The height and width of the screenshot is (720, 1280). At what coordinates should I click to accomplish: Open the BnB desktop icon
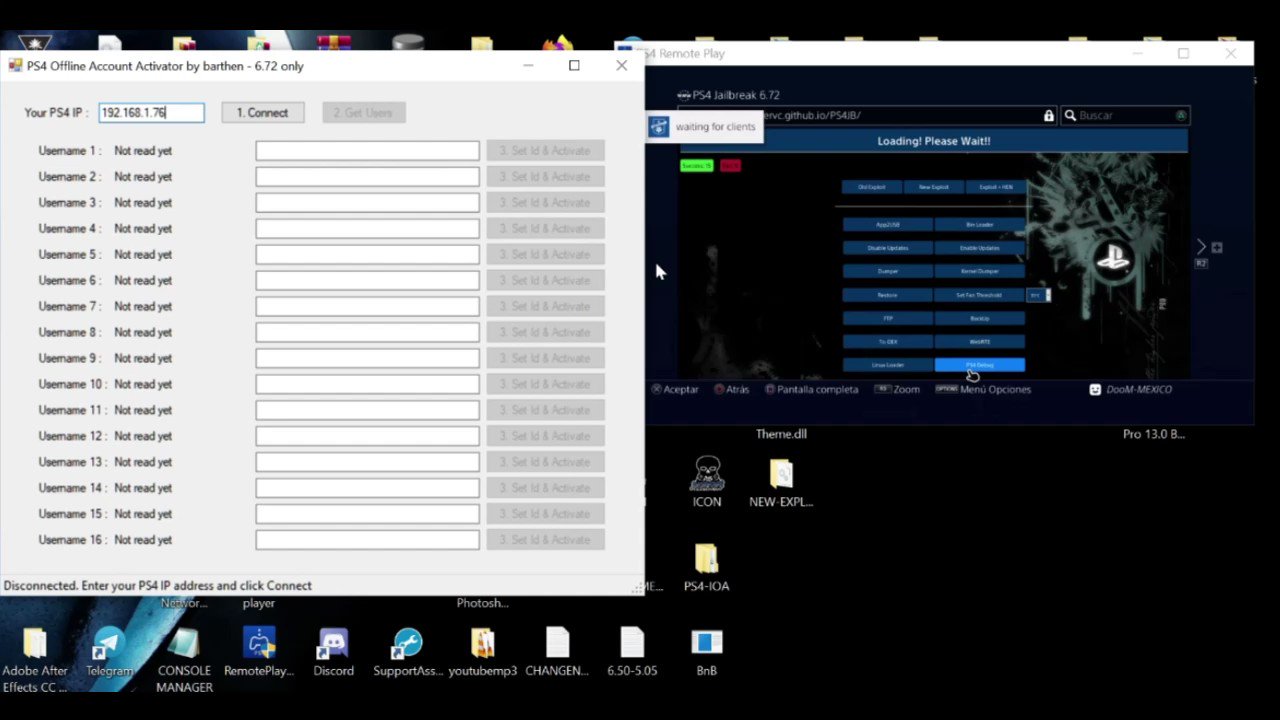pyautogui.click(x=706, y=653)
